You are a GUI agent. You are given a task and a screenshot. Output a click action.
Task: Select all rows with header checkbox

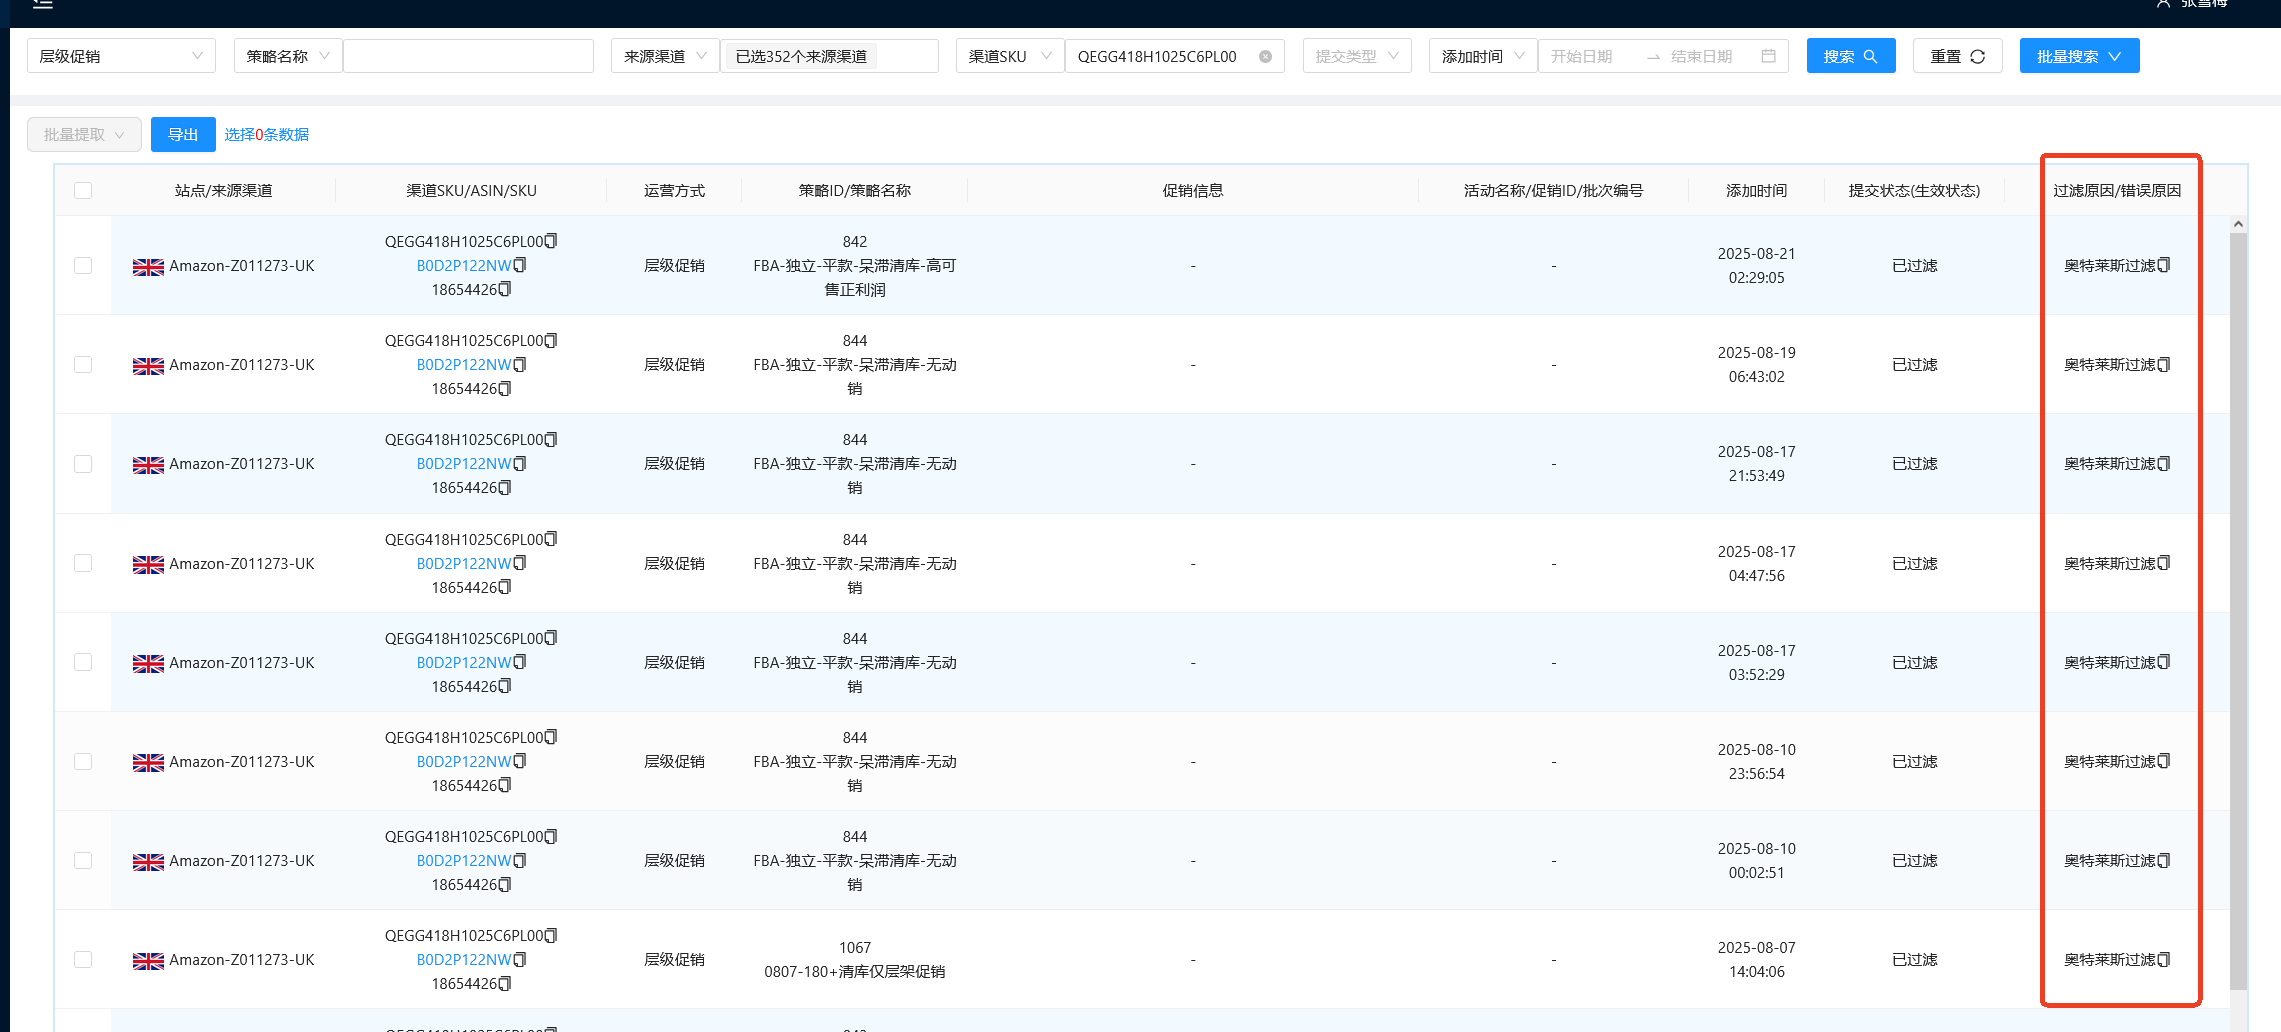pyautogui.click(x=83, y=190)
